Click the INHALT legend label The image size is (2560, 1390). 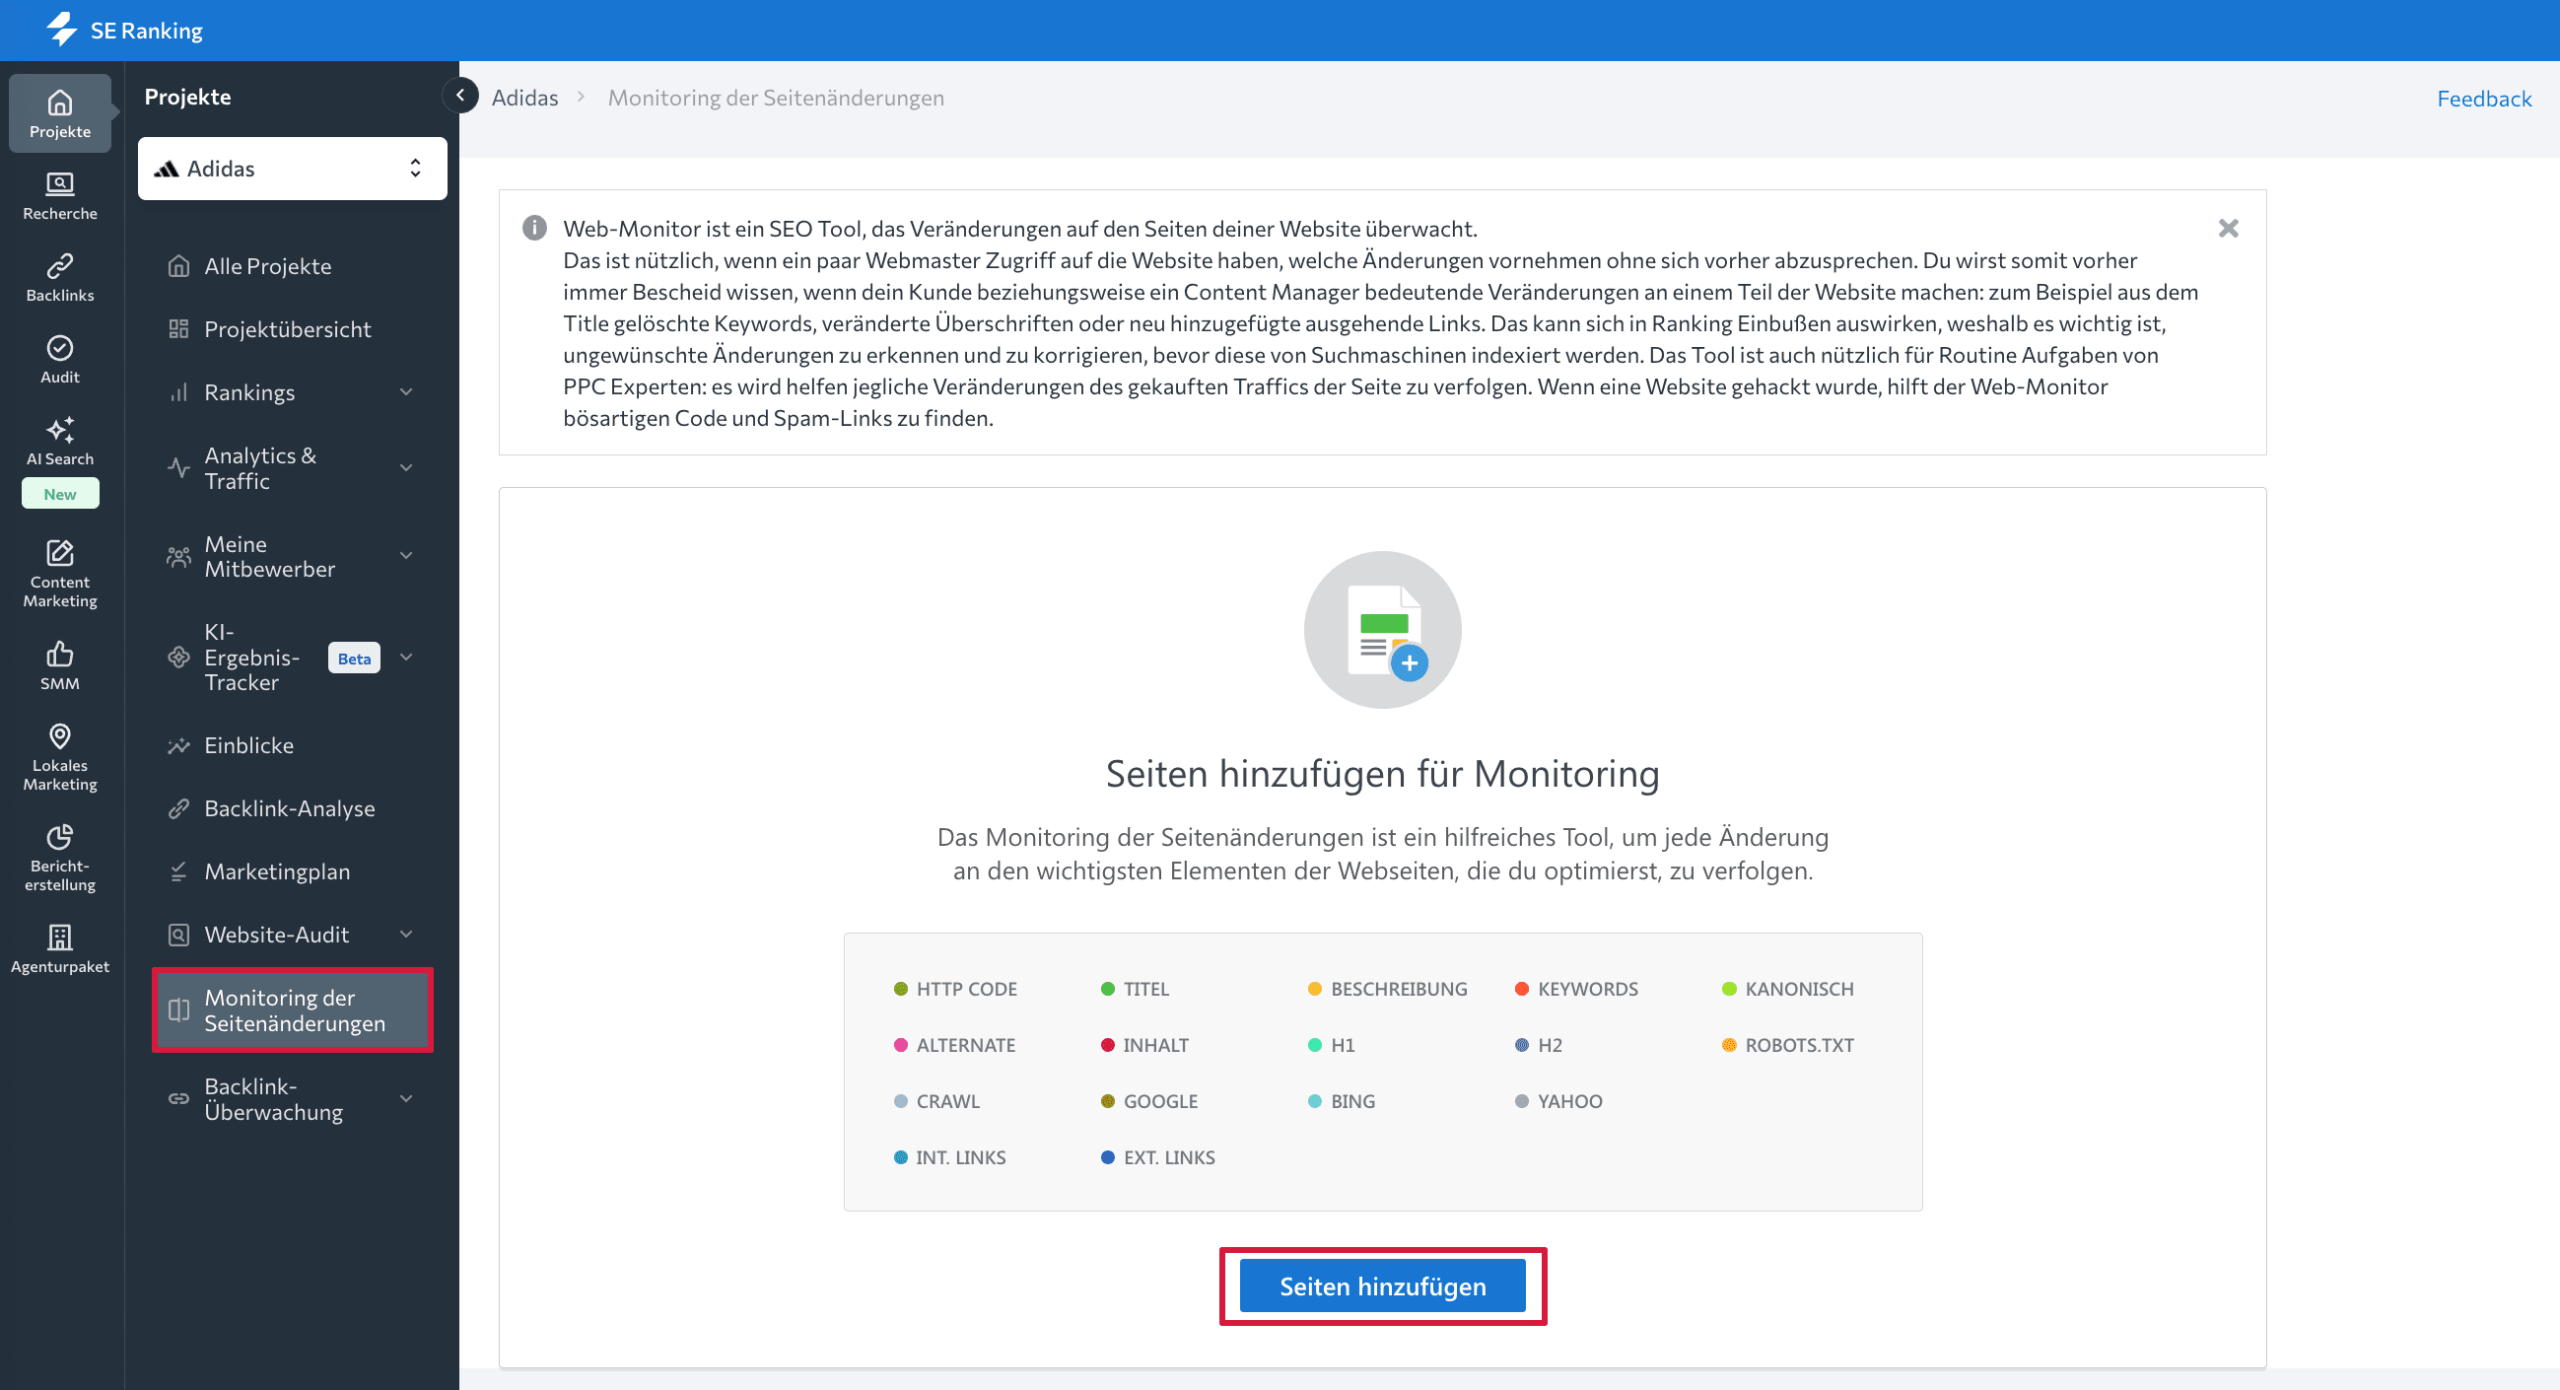tap(1156, 1045)
